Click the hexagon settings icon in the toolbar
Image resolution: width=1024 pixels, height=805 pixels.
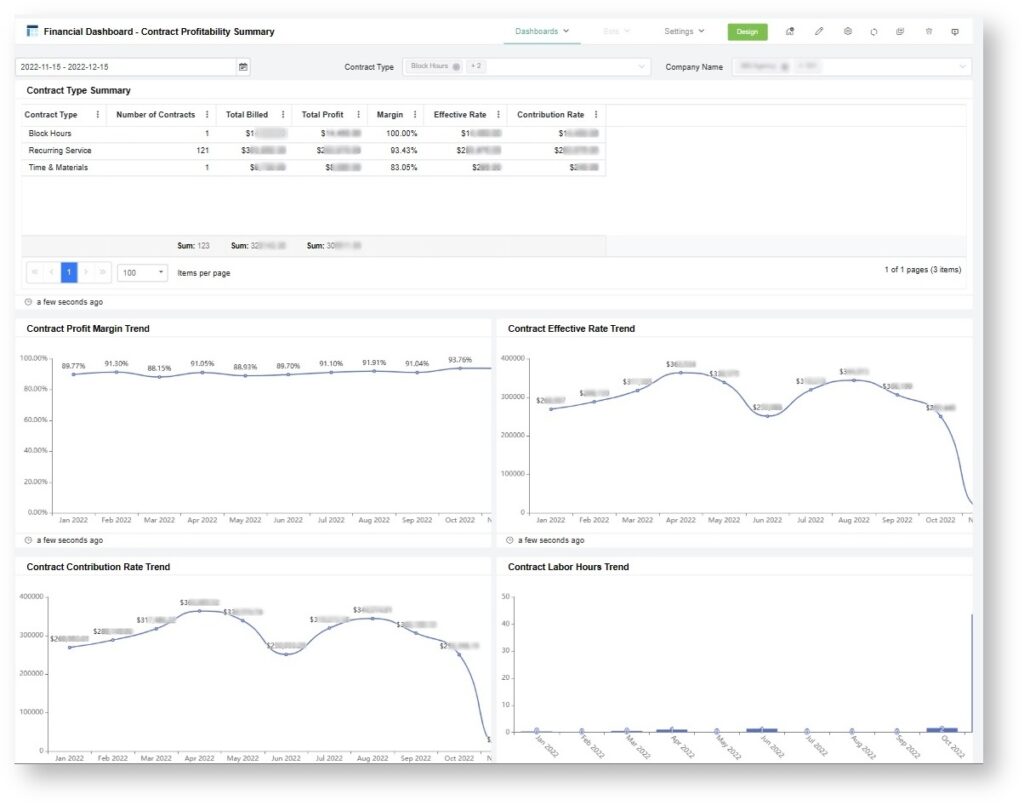847,31
